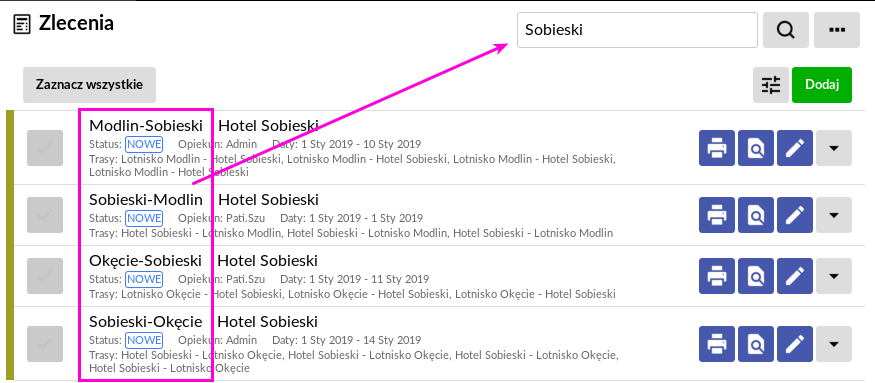Screen dimensions: 875x383
Task: Check the Sobieski-Okęcie order checkbox
Action: (45, 344)
